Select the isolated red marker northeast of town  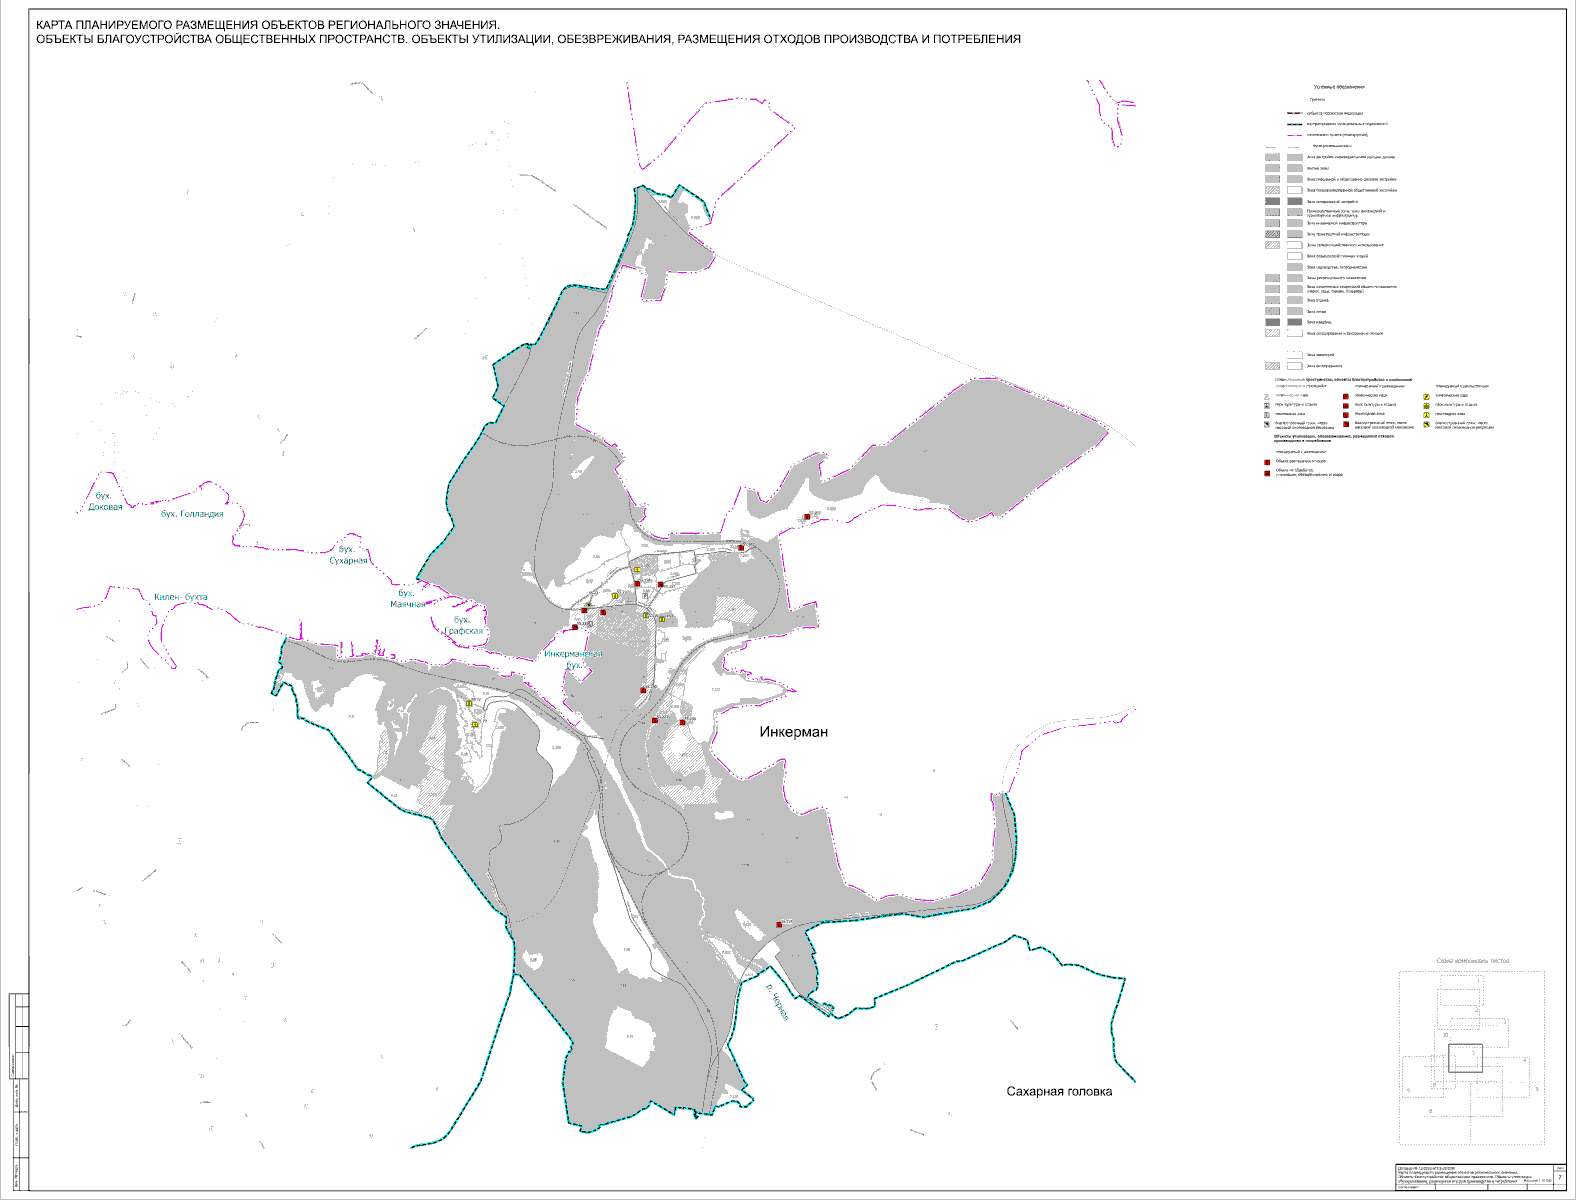click(x=807, y=517)
